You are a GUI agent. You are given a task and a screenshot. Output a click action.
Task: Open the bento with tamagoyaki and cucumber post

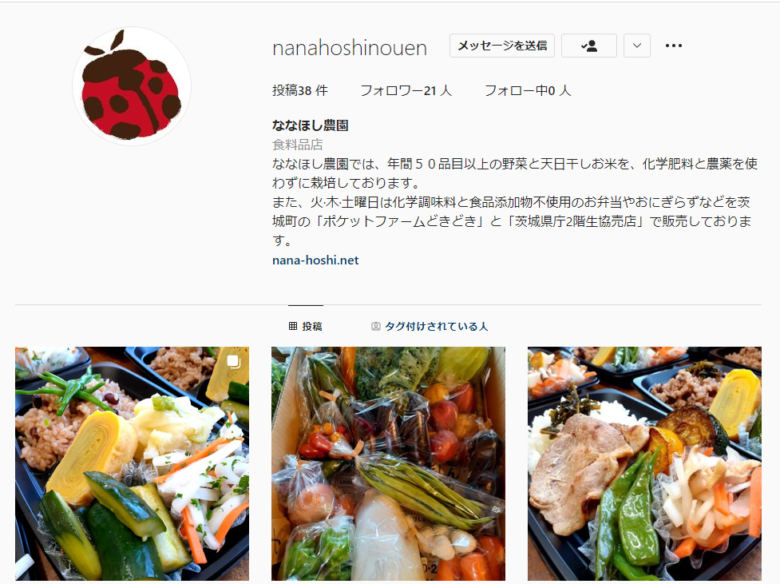132,464
